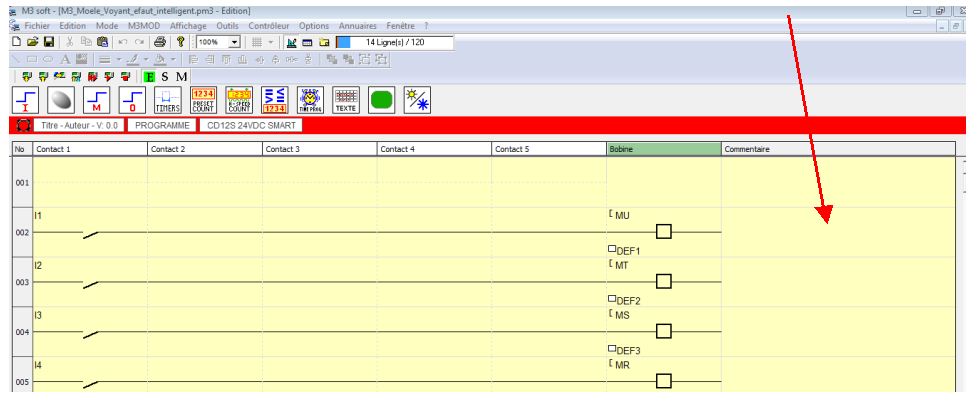Image resolution: width=980 pixels, height=420 pixels.
Task: Expand the grid options dropdown arrow
Action: 272,42
